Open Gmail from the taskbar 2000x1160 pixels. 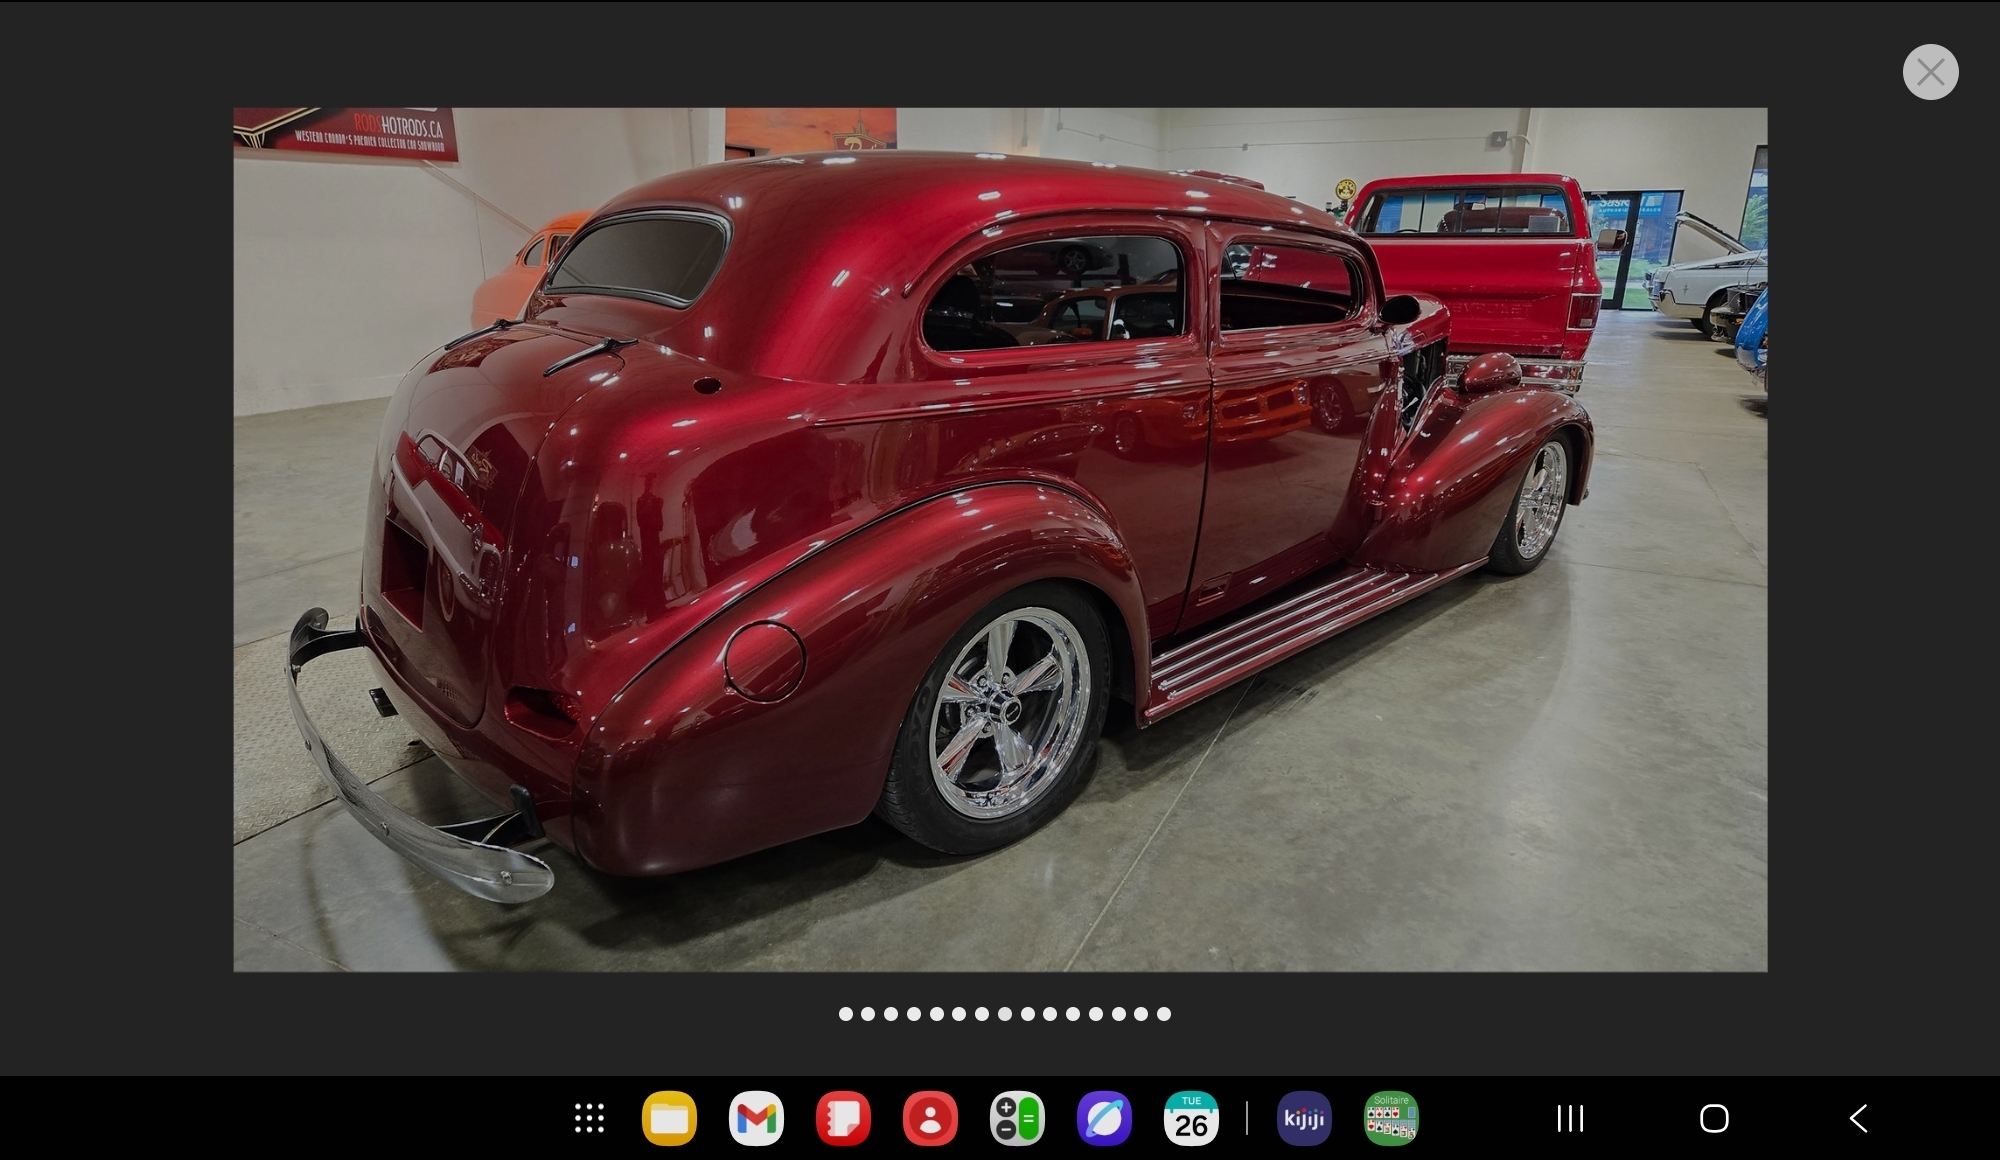(x=756, y=1118)
